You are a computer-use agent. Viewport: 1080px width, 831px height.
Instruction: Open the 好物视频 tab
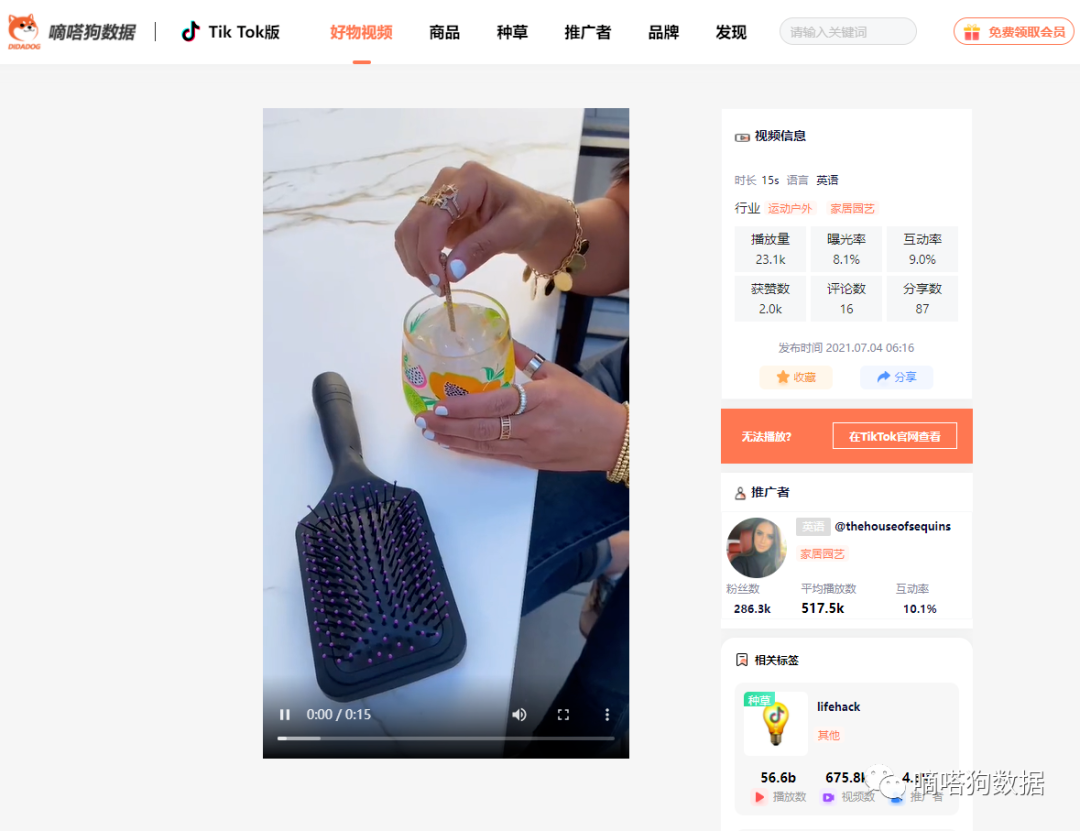pyautogui.click(x=361, y=32)
